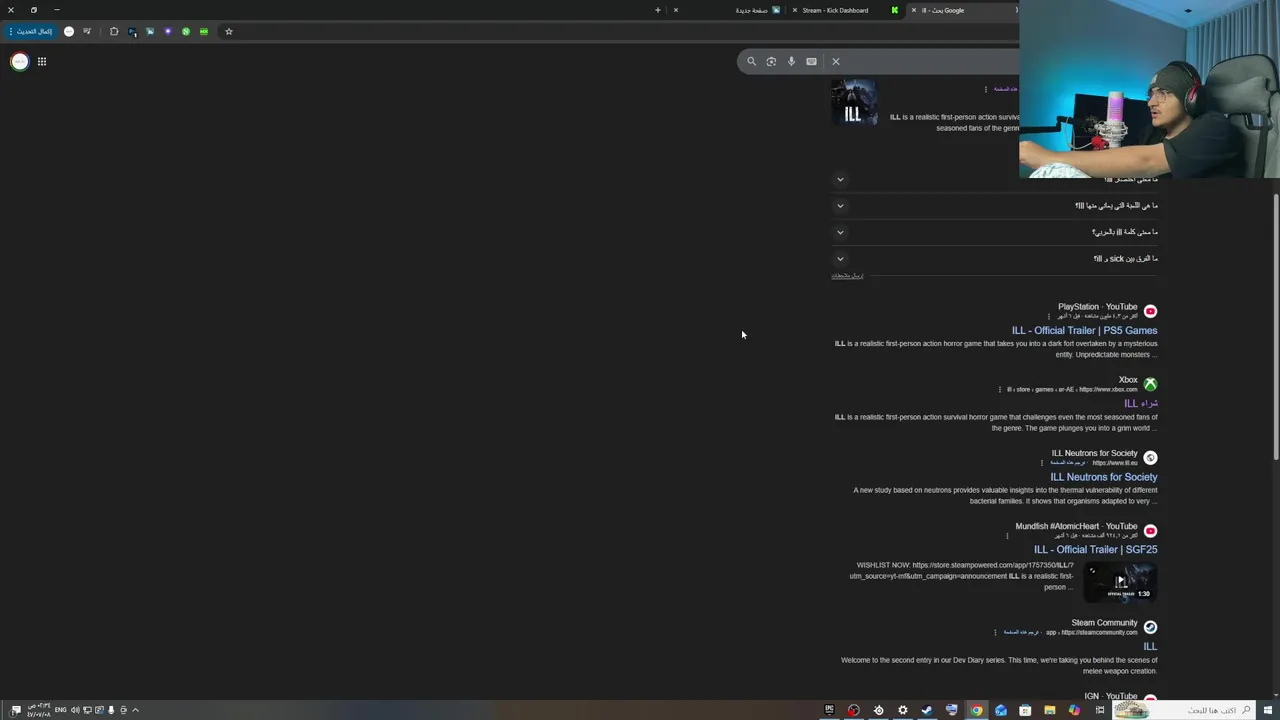Click the Steam Community result favicon

tap(1150, 627)
